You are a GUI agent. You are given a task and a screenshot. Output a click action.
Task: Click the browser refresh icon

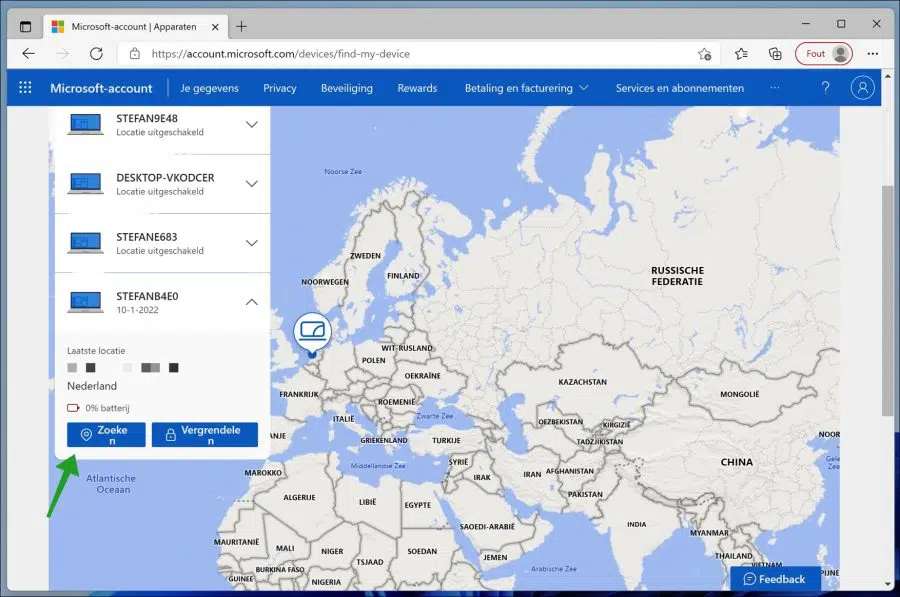[96, 54]
